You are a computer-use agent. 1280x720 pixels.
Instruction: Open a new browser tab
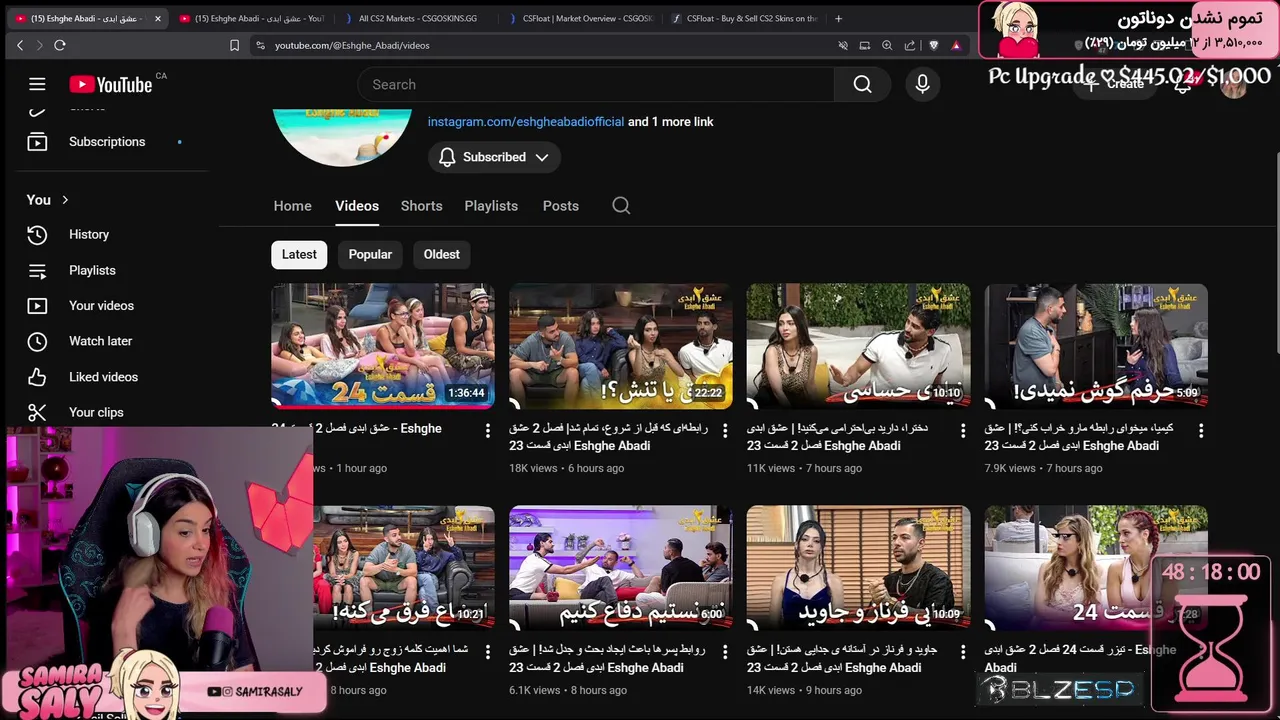coord(838,18)
